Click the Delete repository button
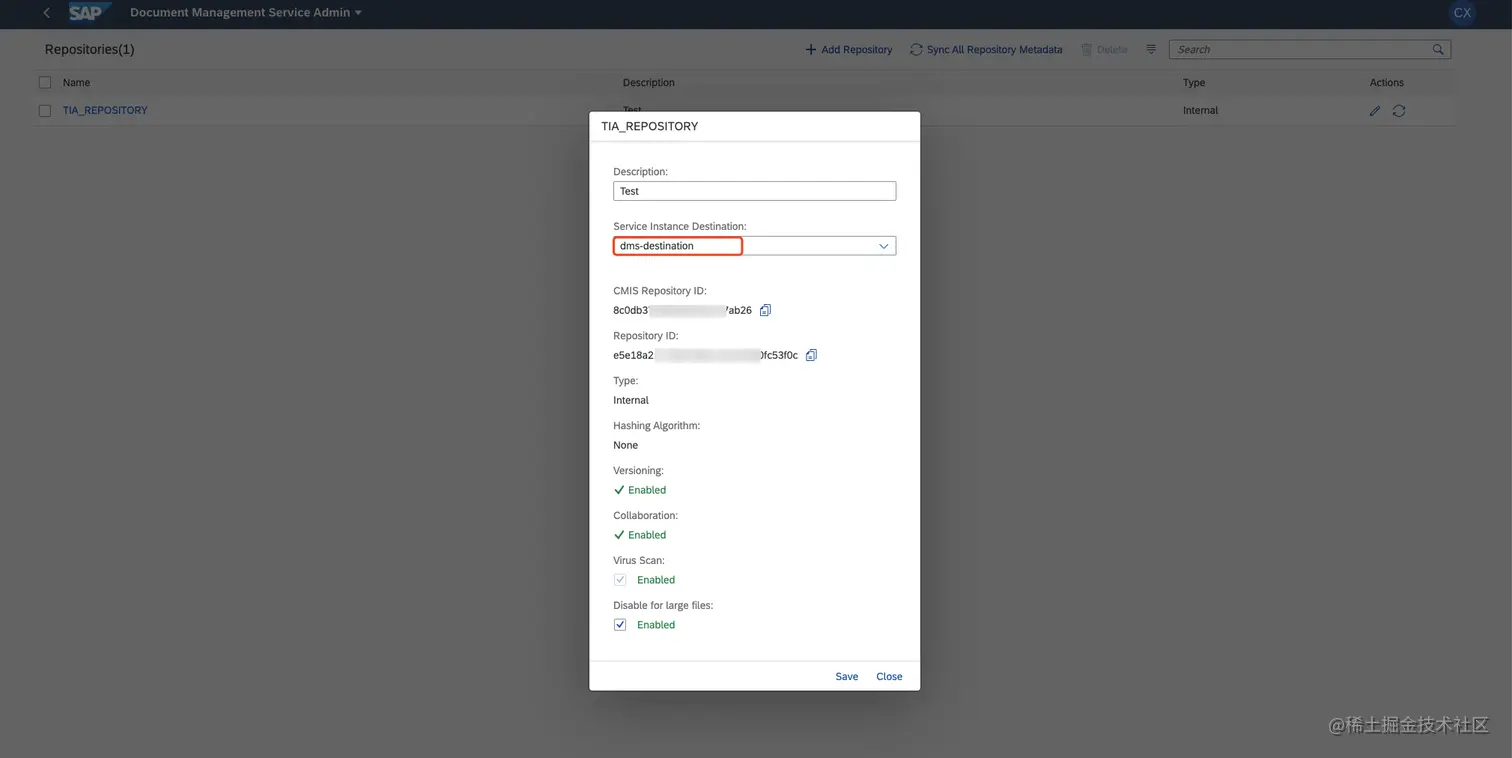1512x758 pixels. 1104,49
